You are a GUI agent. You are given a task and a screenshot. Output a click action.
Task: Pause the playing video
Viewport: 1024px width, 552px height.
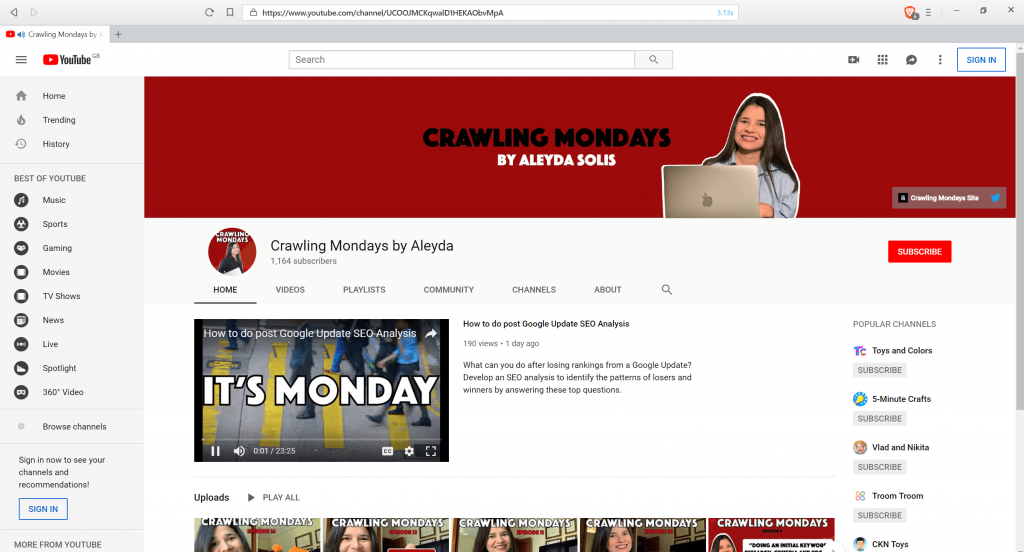tap(215, 451)
